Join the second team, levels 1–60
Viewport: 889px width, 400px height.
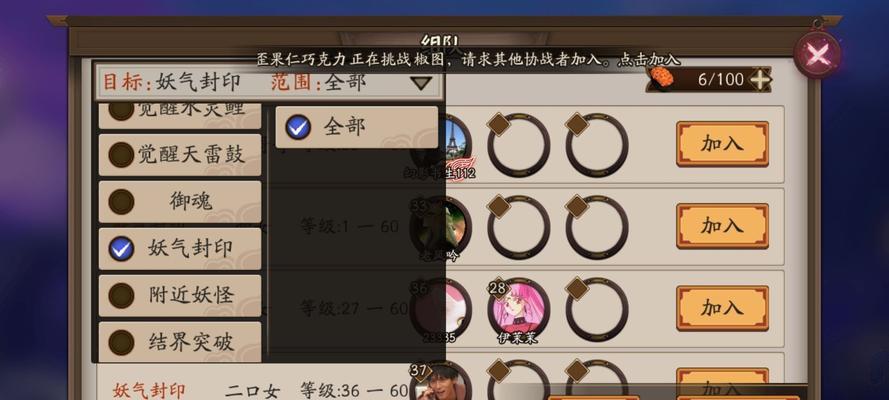722,226
